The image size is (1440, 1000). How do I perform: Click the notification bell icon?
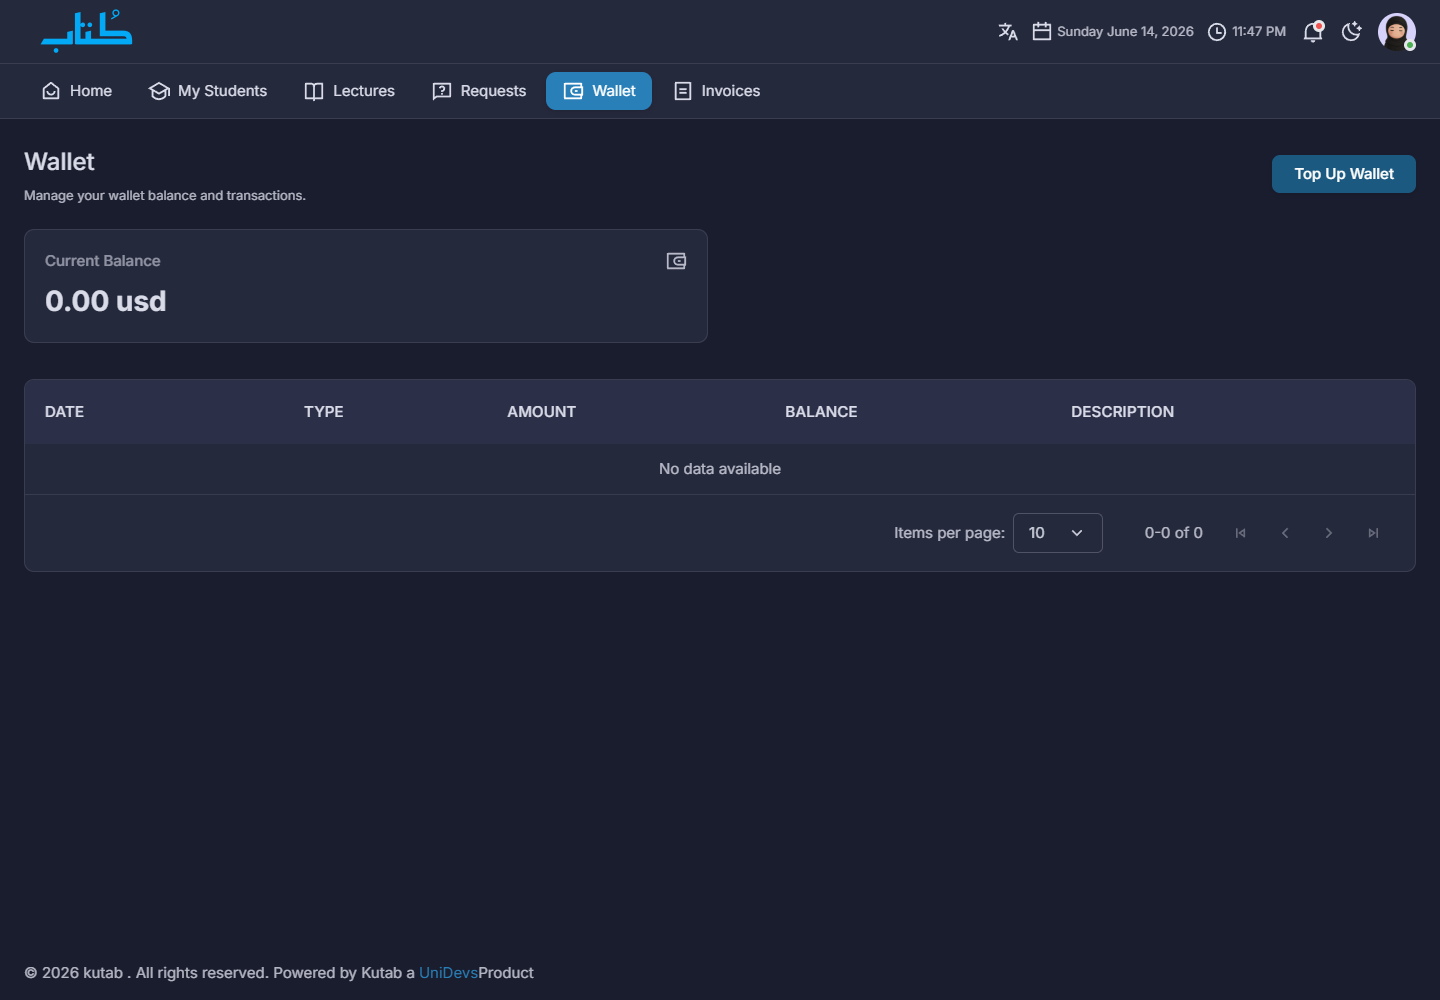[x=1313, y=32]
